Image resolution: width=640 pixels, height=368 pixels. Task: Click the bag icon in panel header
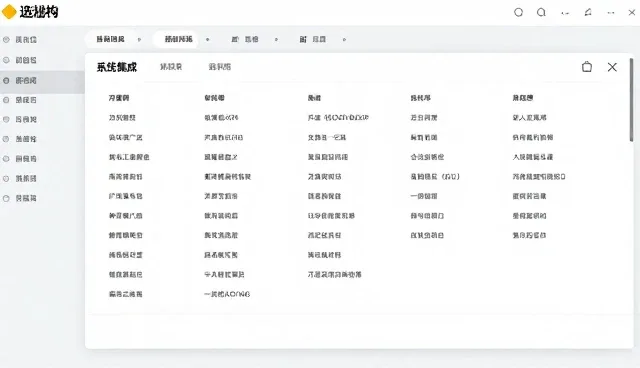[587, 67]
